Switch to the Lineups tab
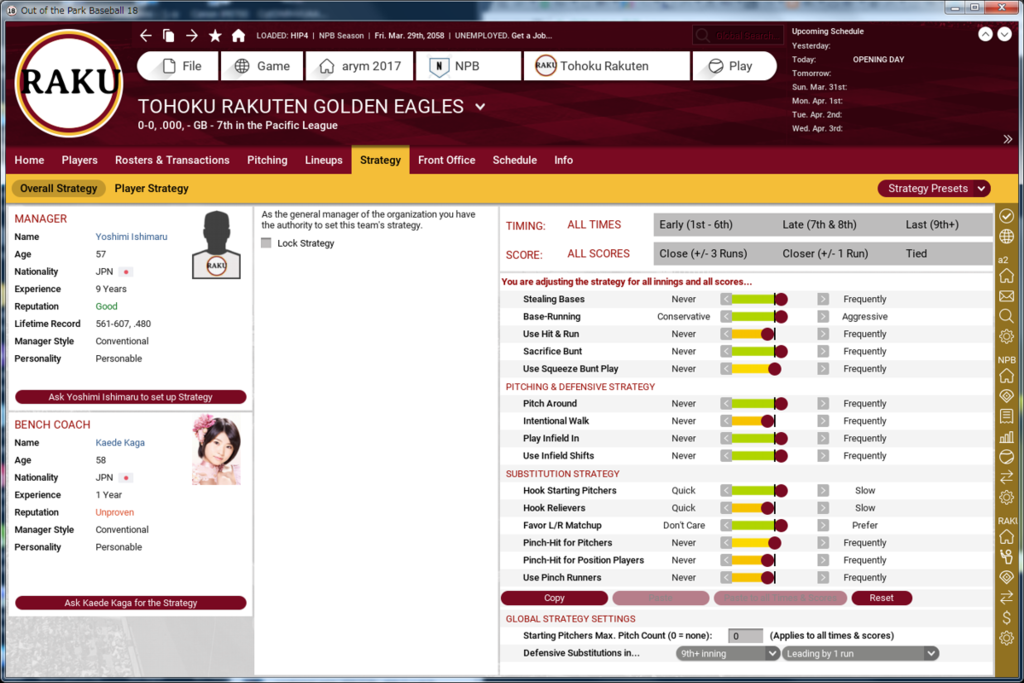 [x=323, y=160]
